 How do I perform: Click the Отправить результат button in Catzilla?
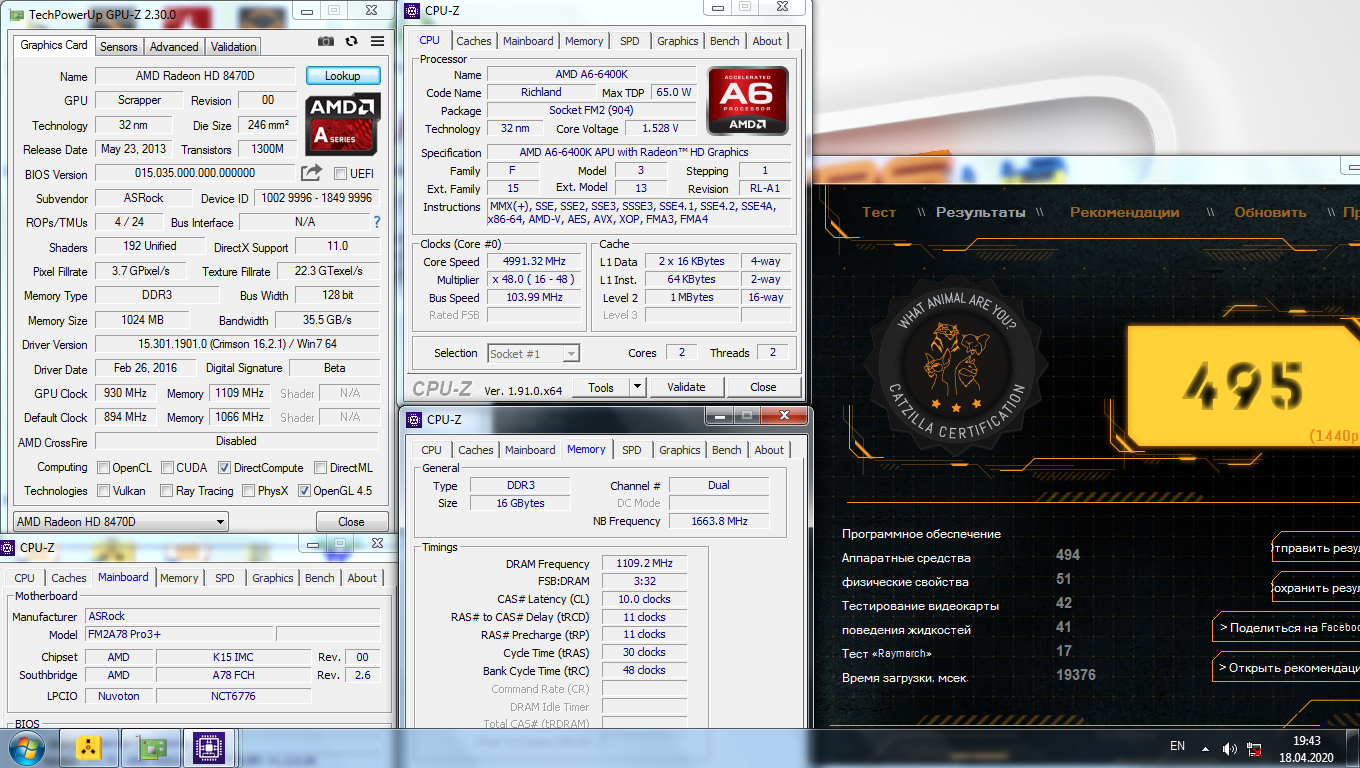click(1316, 548)
